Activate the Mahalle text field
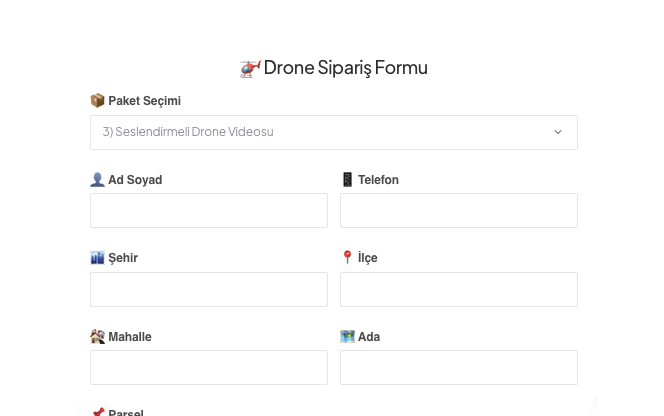The height and width of the screenshot is (416, 664). point(209,367)
